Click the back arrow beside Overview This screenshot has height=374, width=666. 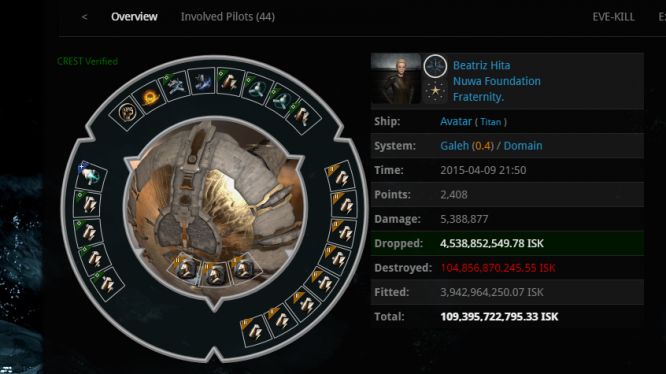click(x=85, y=17)
